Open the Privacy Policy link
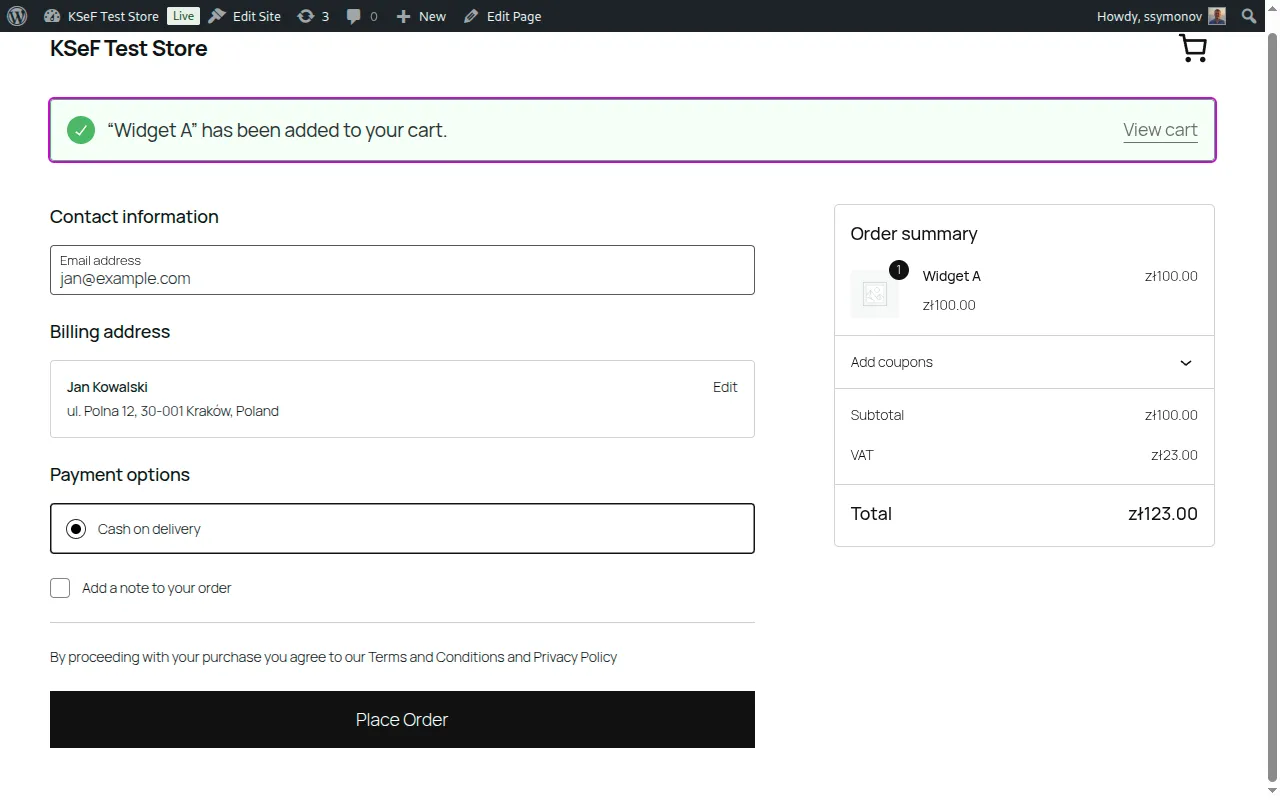1280x800 pixels. pyautogui.click(x=575, y=657)
